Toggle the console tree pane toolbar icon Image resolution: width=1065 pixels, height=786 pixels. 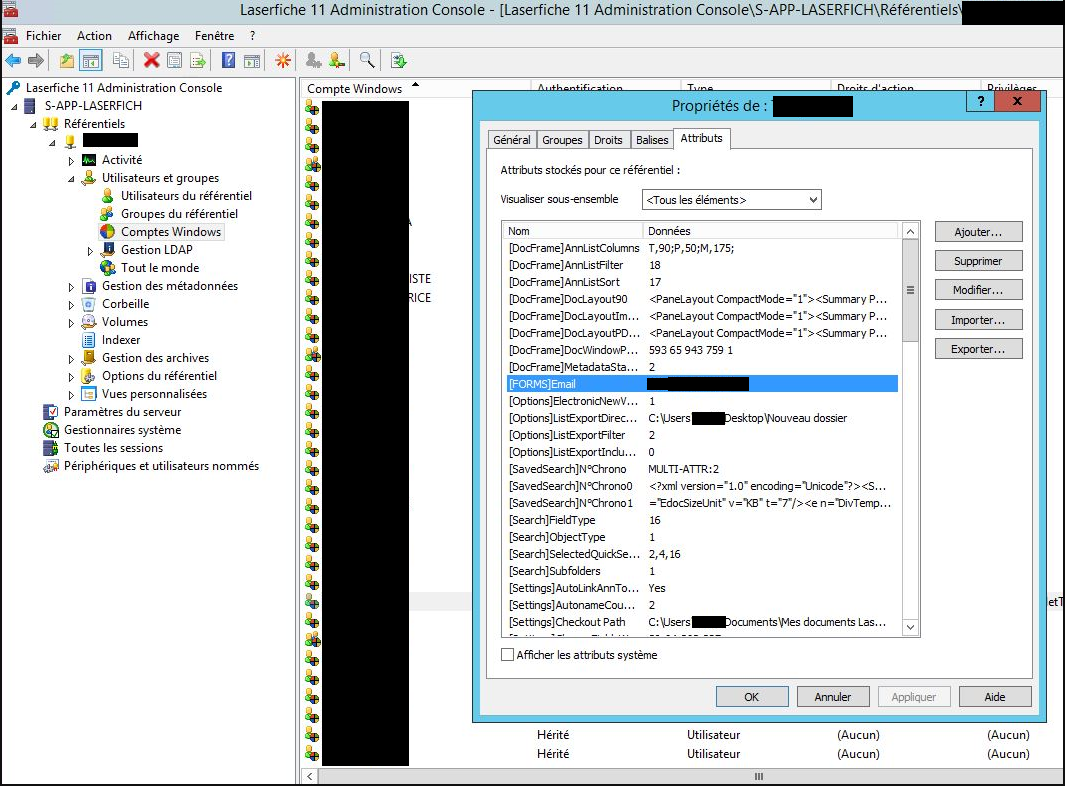(x=91, y=60)
